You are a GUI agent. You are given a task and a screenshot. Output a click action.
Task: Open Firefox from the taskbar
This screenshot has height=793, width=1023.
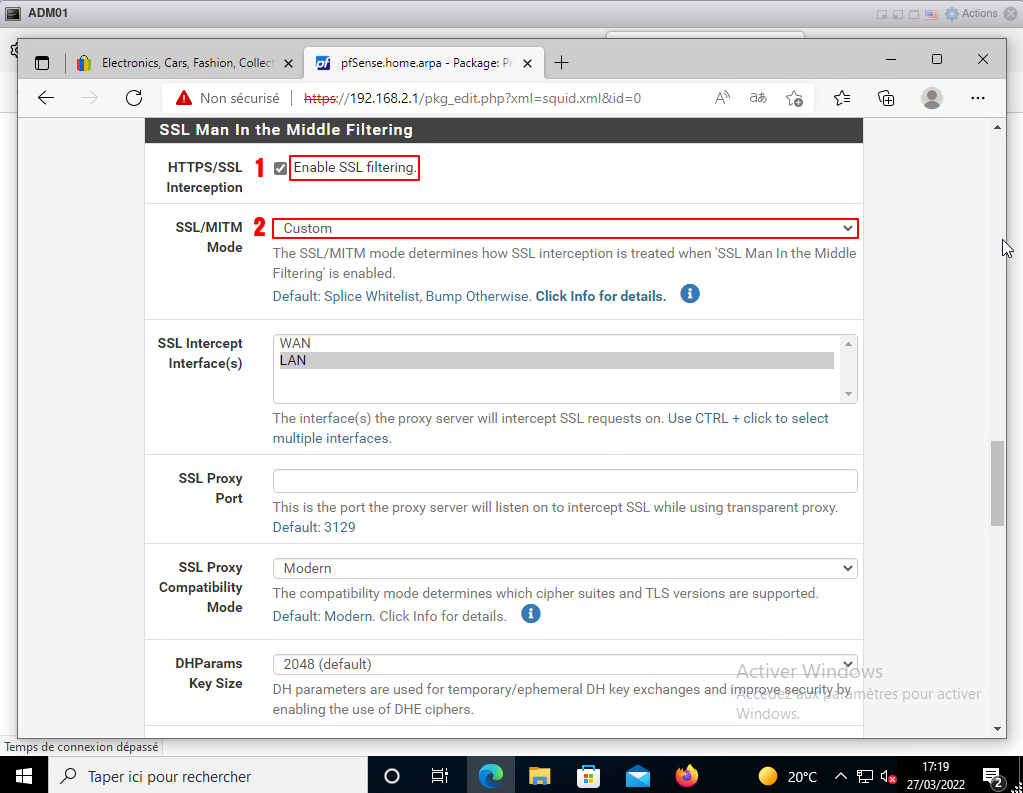[686, 776]
